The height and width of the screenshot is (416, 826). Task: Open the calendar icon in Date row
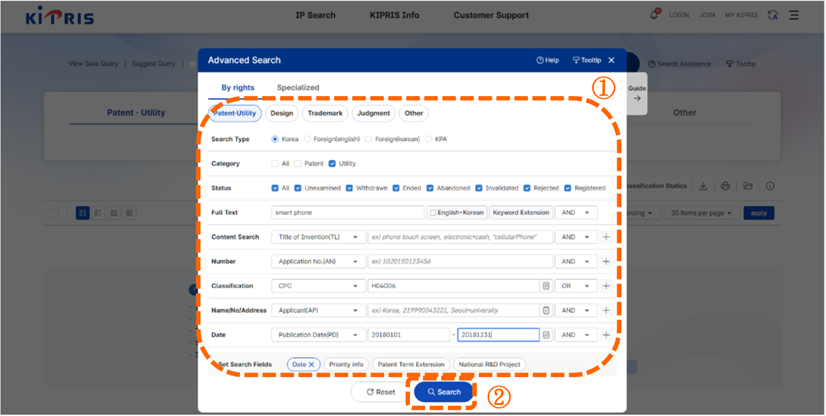click(x=546, y=335)
